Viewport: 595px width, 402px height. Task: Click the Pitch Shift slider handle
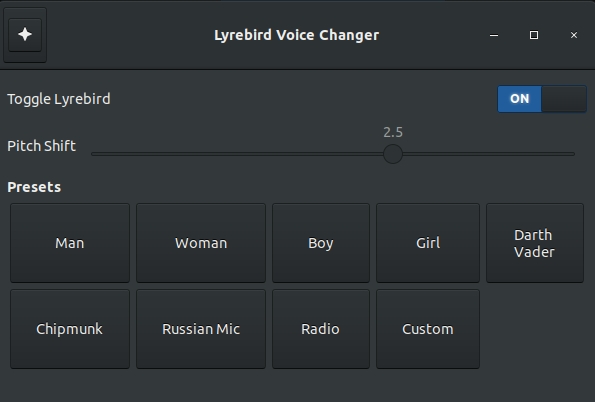[x=393, y=154]
